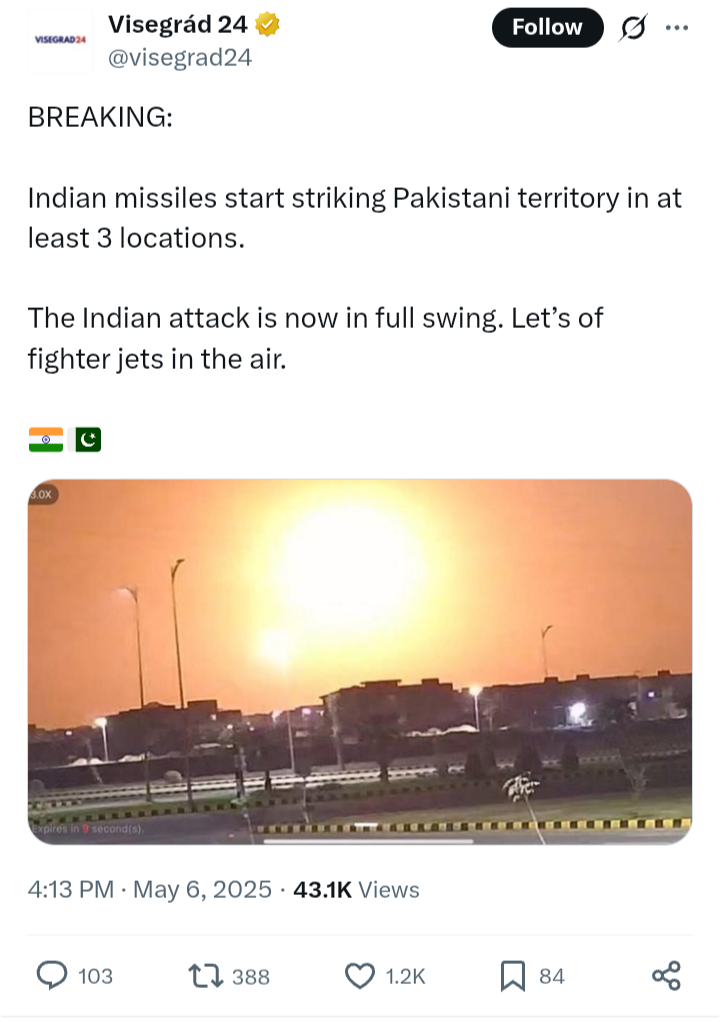Click the video progress bar
Viewport: 720px width, 1022px height.
(x=368, y=841)
